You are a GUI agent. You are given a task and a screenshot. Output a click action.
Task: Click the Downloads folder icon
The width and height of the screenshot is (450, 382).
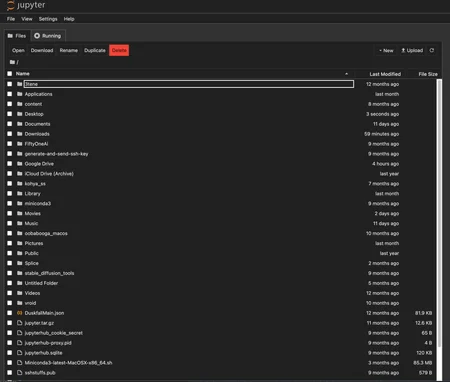point(20,134)
